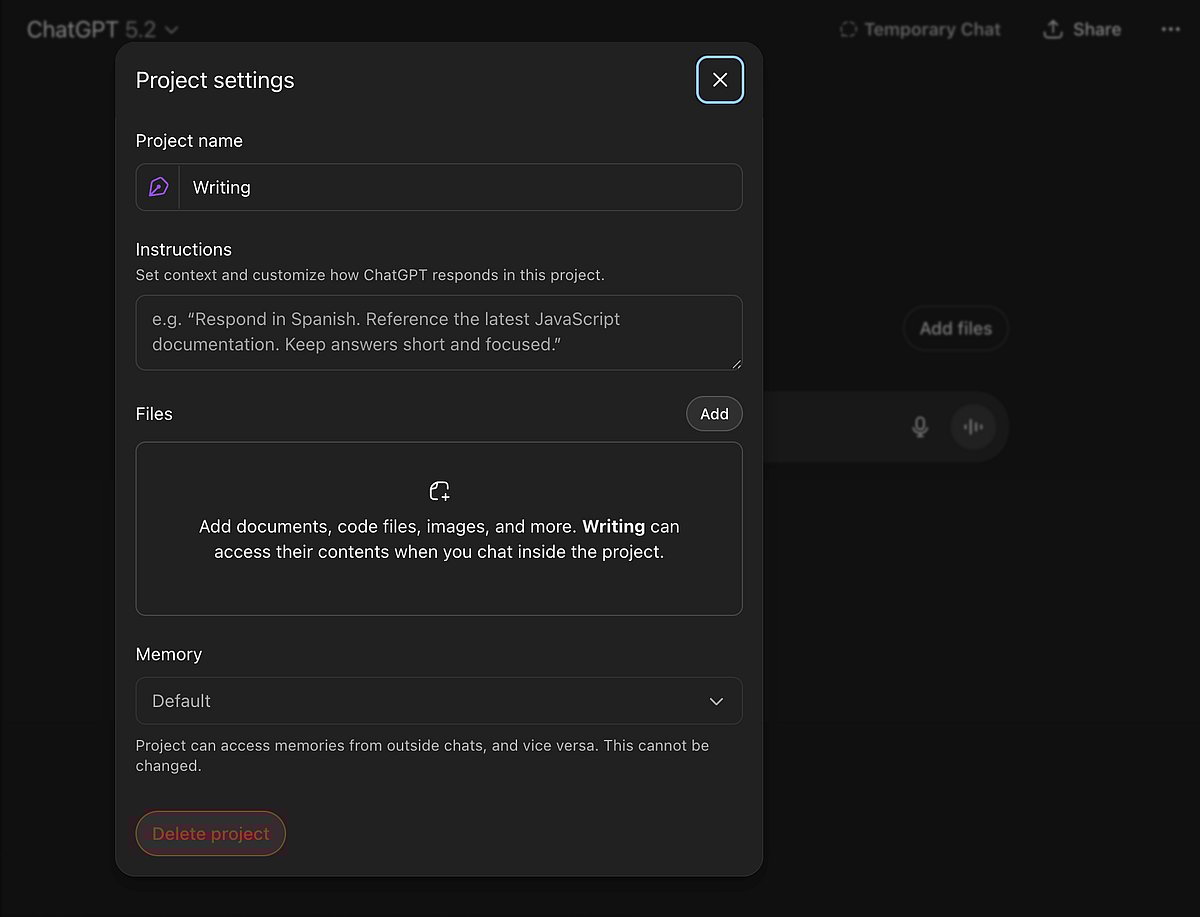Viewport: 1200px width, 917px height.
Task: Click the chevron arrow in the Memory field
Action: pos(716,701)
